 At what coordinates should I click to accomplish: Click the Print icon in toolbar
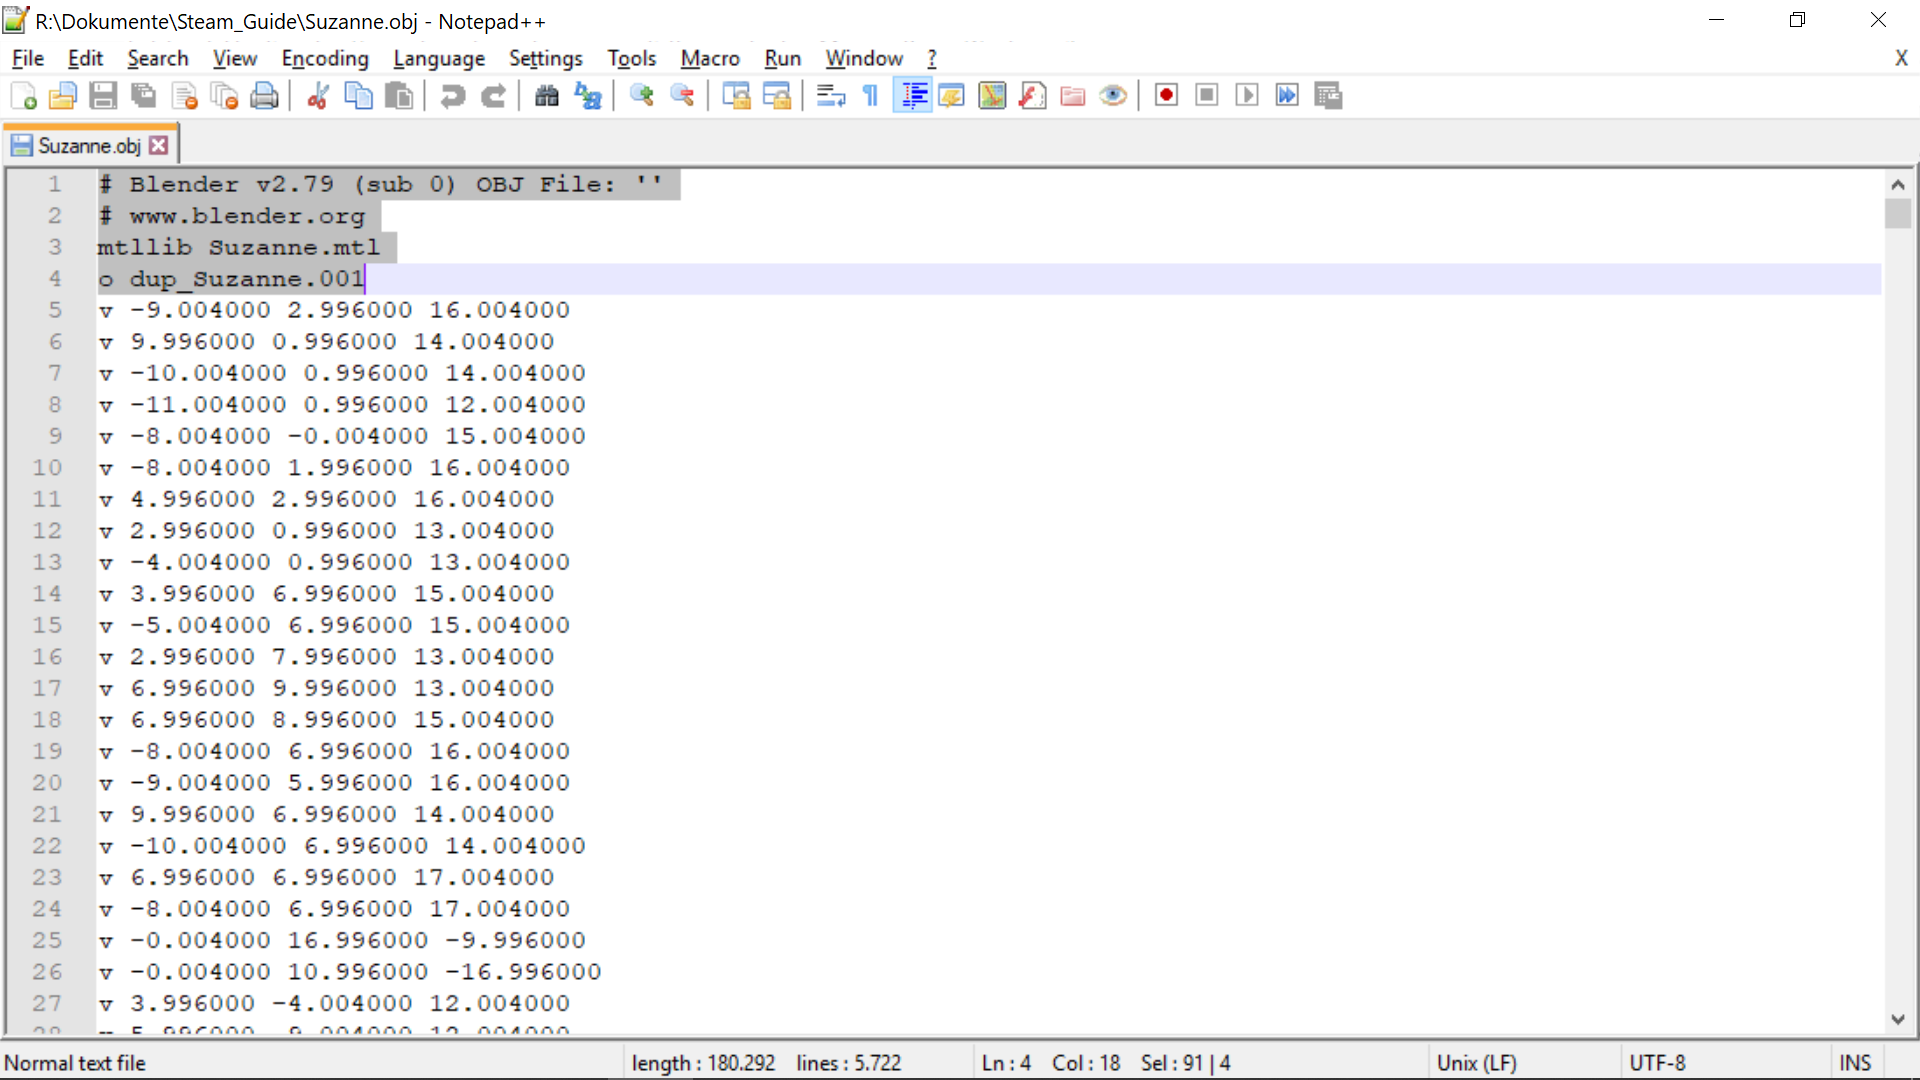264,96
